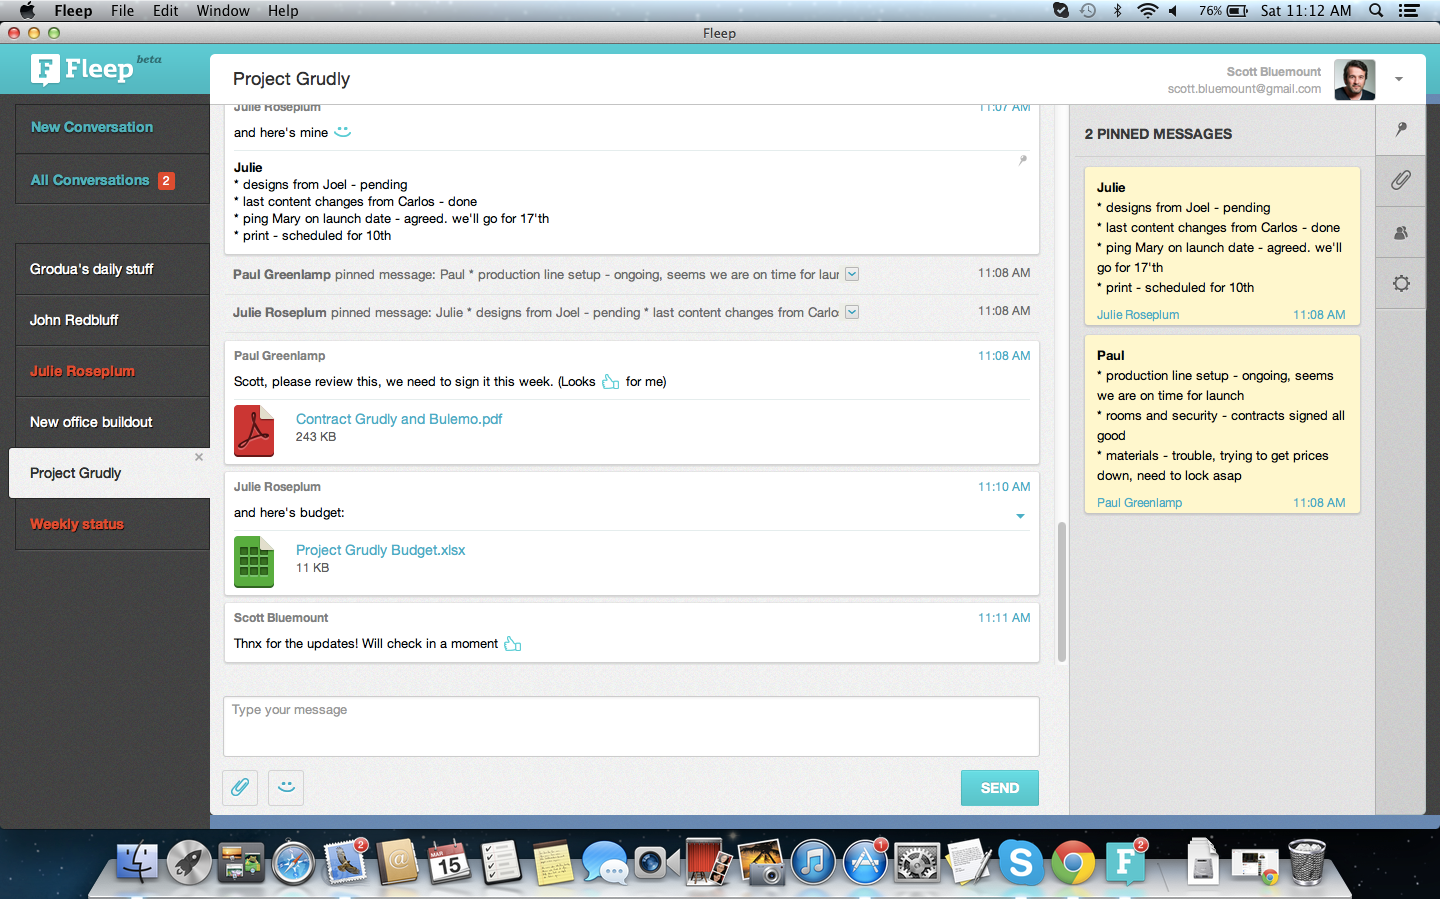Expand Paul Greenlamp's pinned message notice
The height and width of the screenshot is (899, 1440).
[852, 274]
